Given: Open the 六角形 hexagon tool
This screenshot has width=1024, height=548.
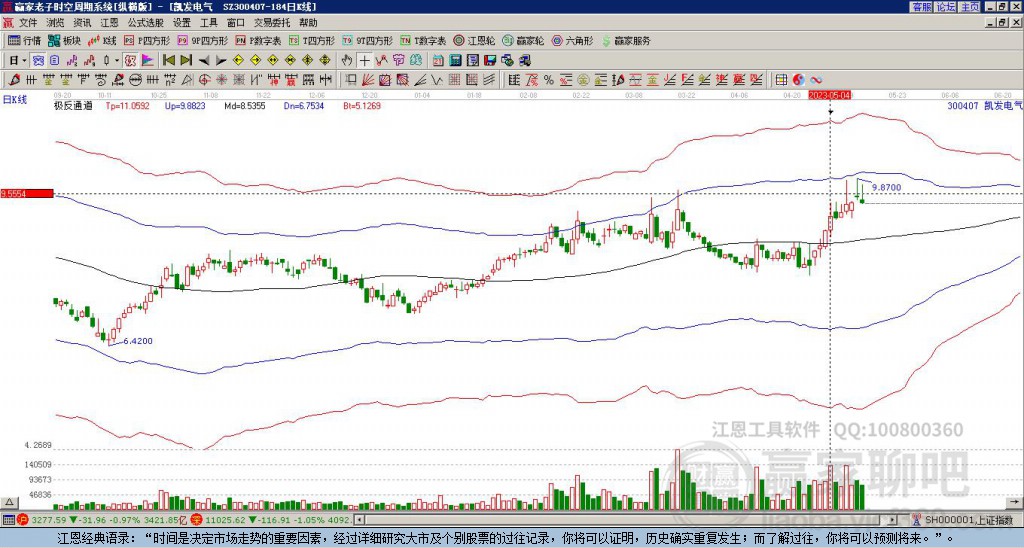Looking at the screenshot, I should (572, 40).
